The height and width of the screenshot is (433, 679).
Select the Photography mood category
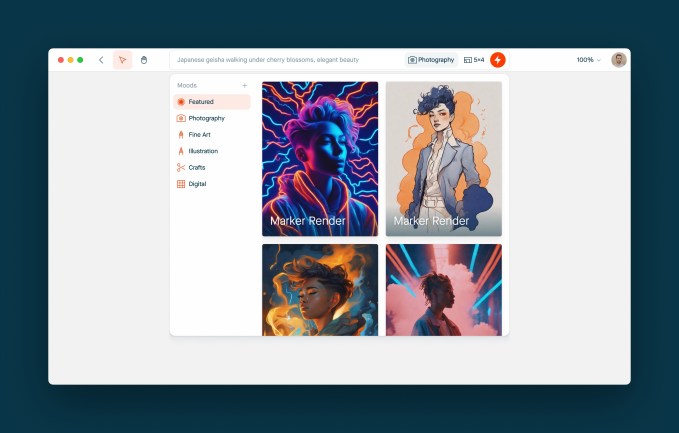(x=212, y=118)
